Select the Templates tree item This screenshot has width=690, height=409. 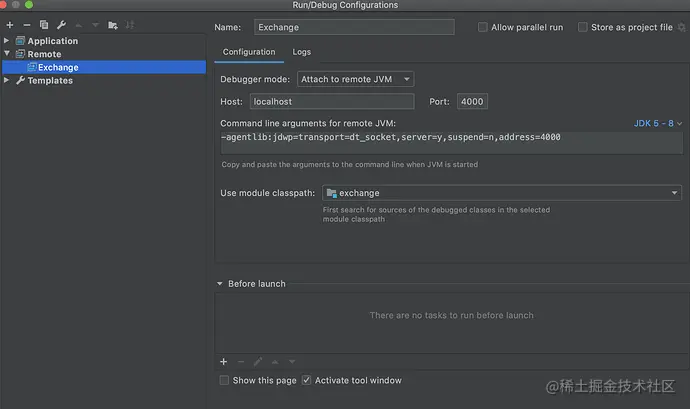pos(50,81)
